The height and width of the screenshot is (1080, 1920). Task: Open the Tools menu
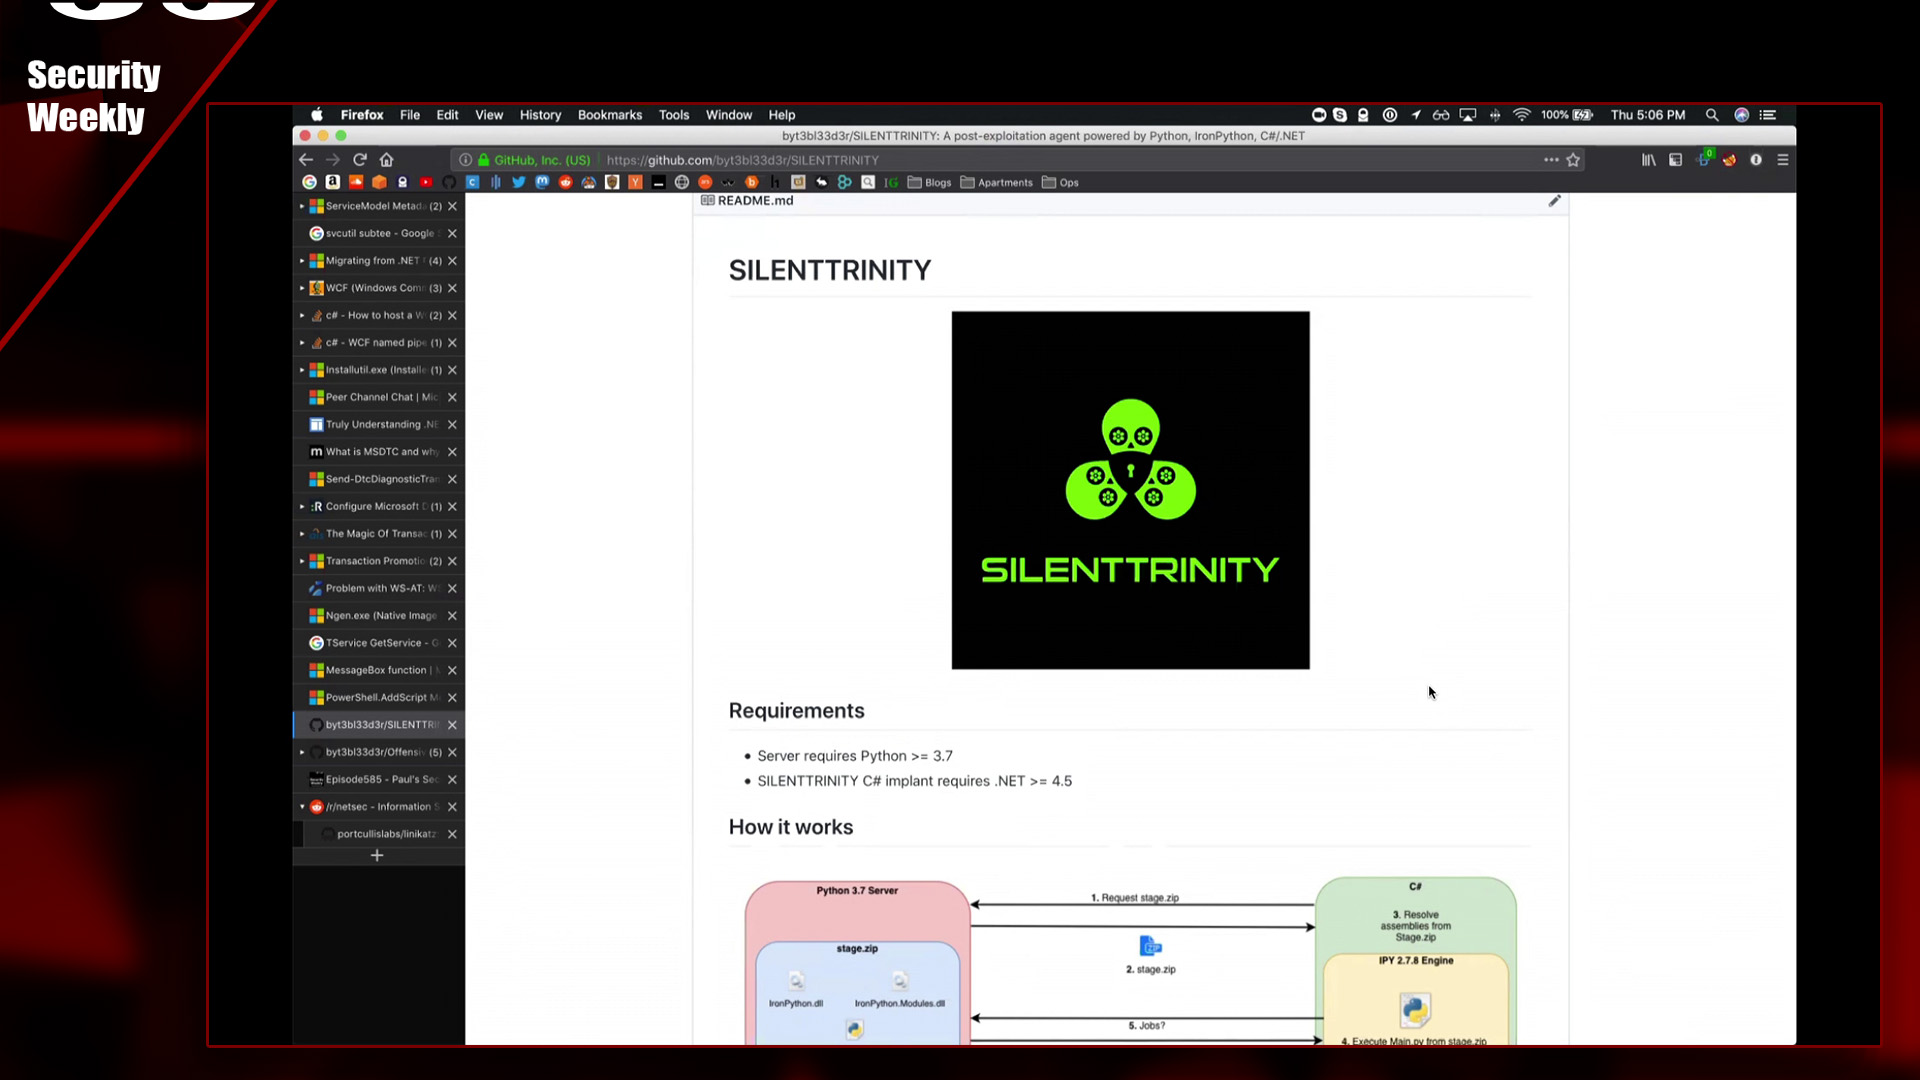(674, 115)
